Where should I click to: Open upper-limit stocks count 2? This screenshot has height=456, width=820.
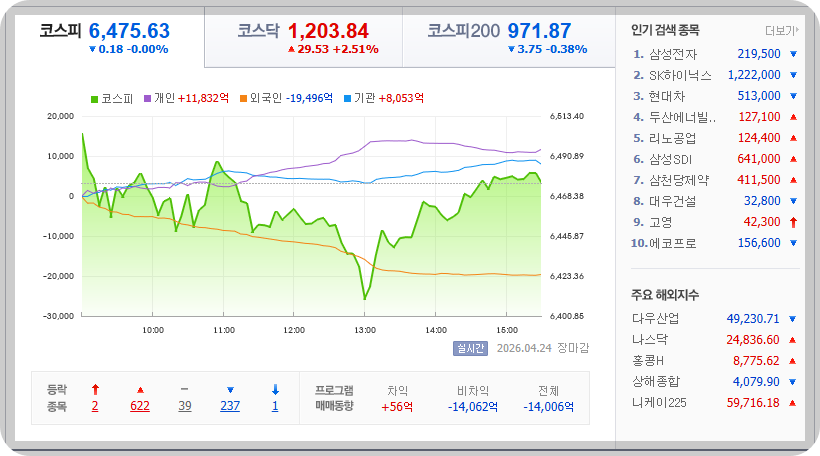(95, 406)
